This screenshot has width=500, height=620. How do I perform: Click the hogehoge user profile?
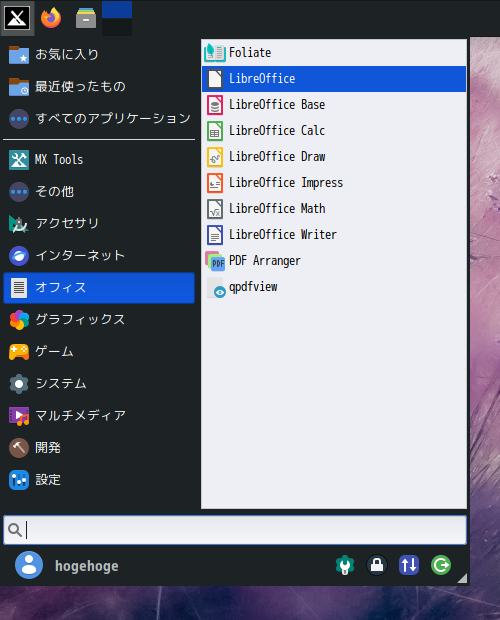click(x=67, y=565)
